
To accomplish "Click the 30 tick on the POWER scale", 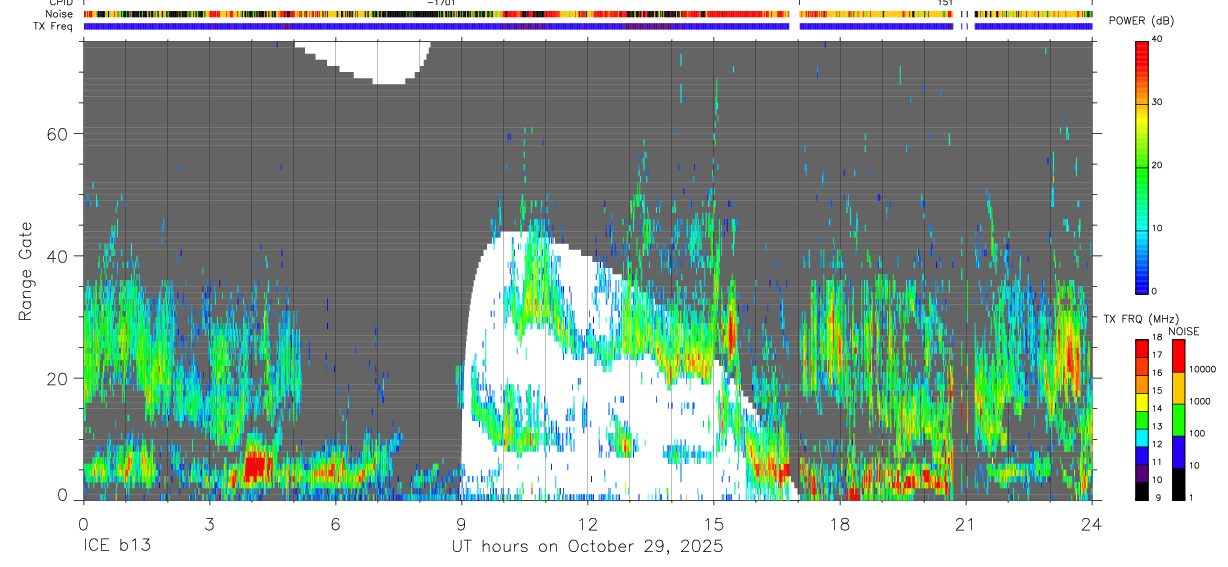I will click(x=1157, y=102).
